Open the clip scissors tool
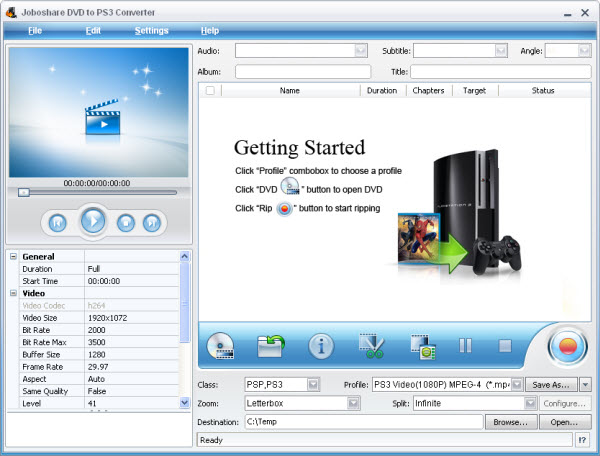Viewport: 600px width, 456px height. coord(372,346)
